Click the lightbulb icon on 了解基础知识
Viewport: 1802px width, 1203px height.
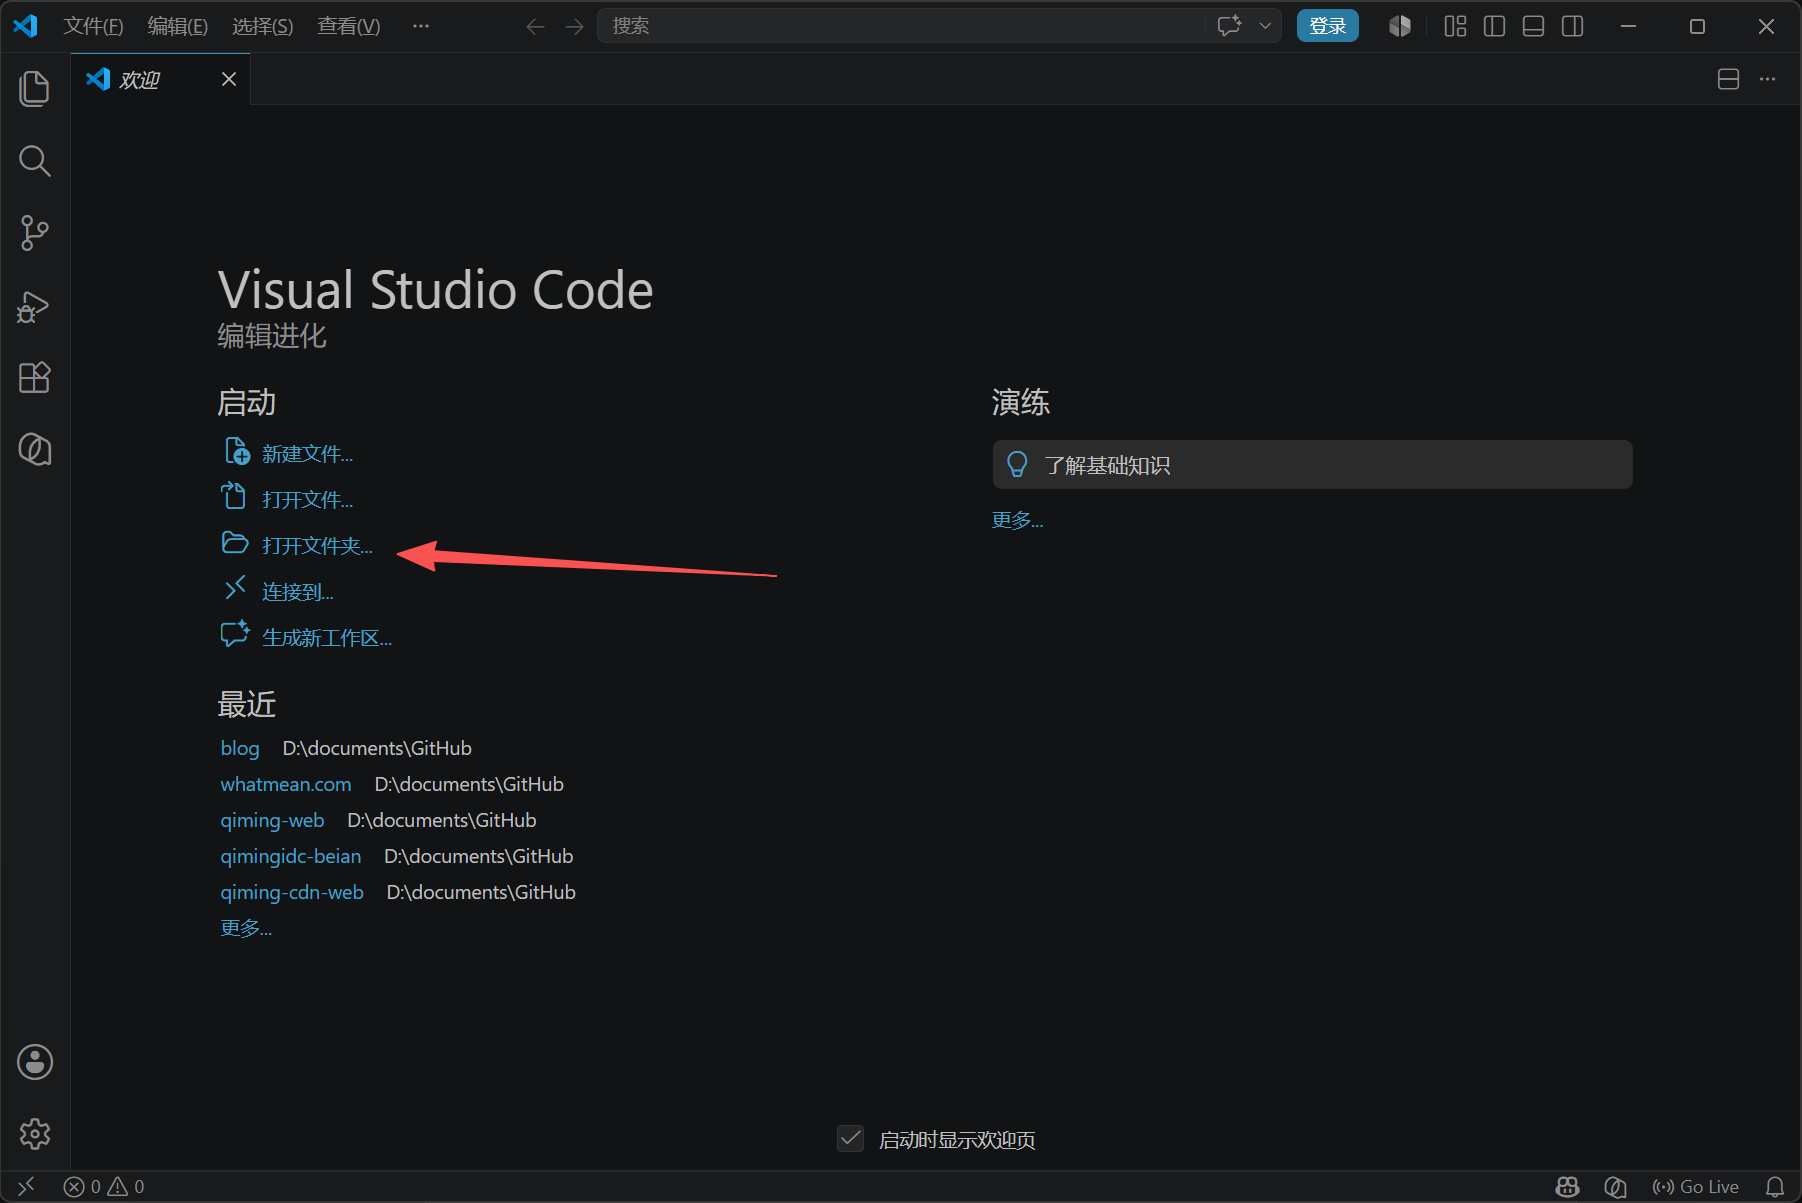click(x=1017, y=465)
